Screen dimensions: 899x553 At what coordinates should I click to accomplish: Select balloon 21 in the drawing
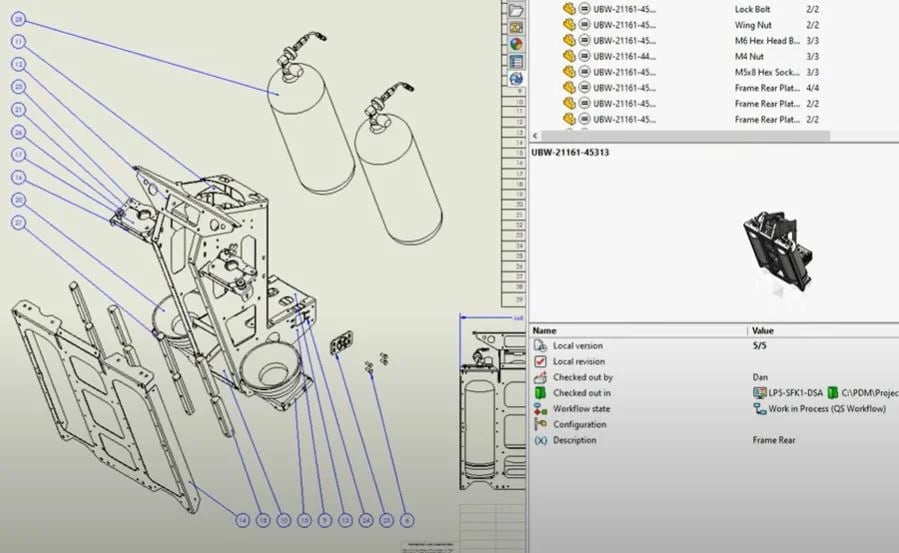click(18, 109)
